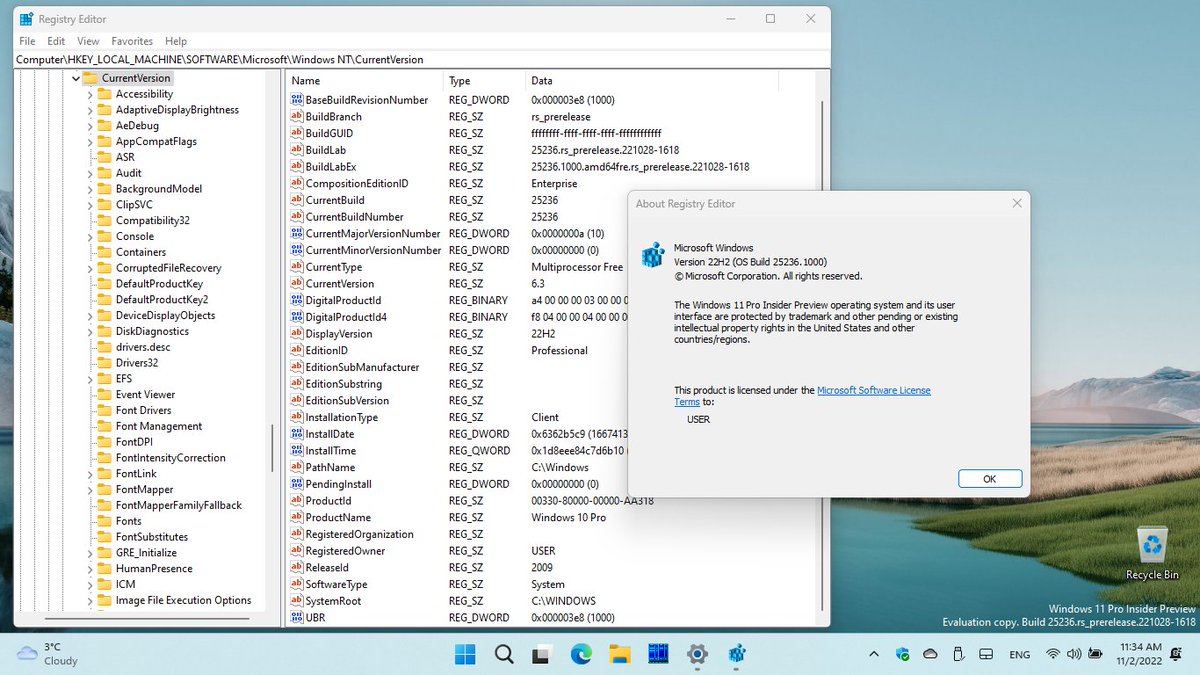Collapse the CurrentVersion key
1200x675 pixels.
[76, 78]
